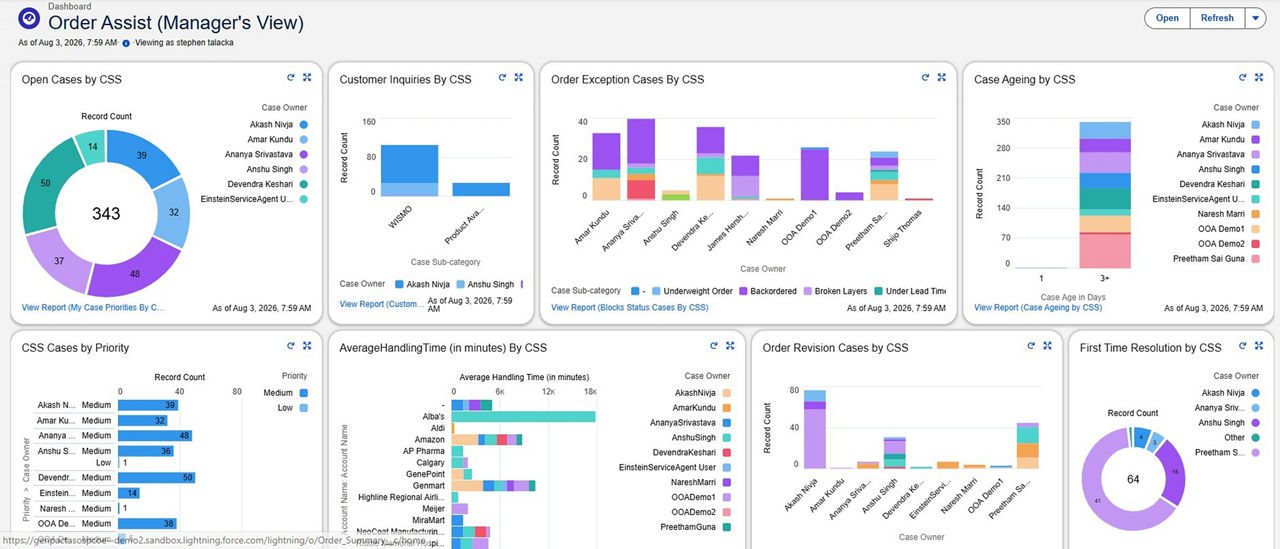Viewport: 1280px width, 549px height.
Task: Click the WISMO bar in Customer Inquiries chart
Action: (410, 170)
